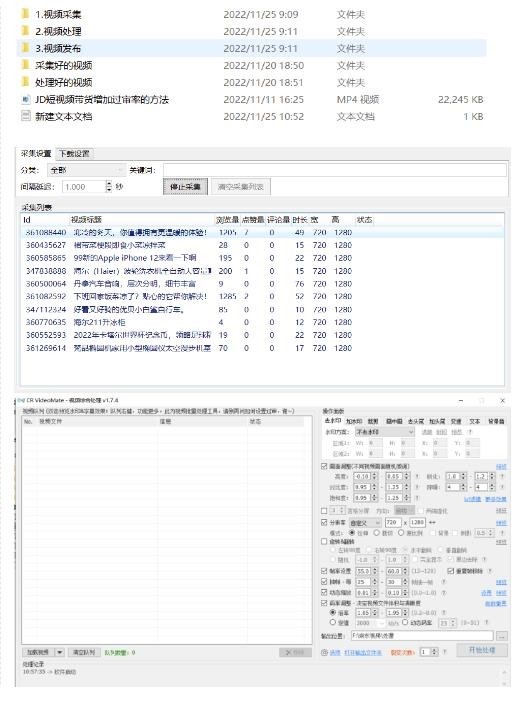The image size is (521, 710).
Task: Click the output path browse '...' button
Action: (x=502, y=636)
